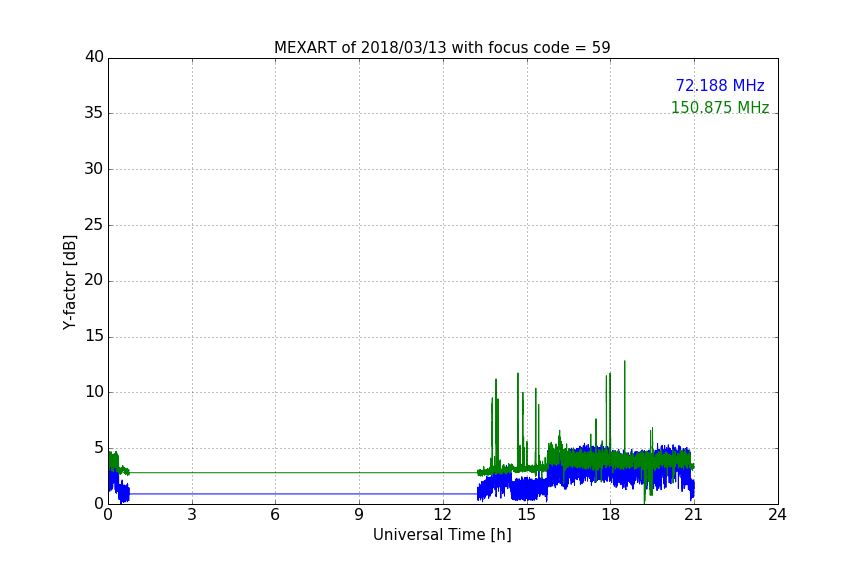Click the x-axis tick label 21
The width and height of the screenshot is (864, 576).
click(x=694, y=516)
